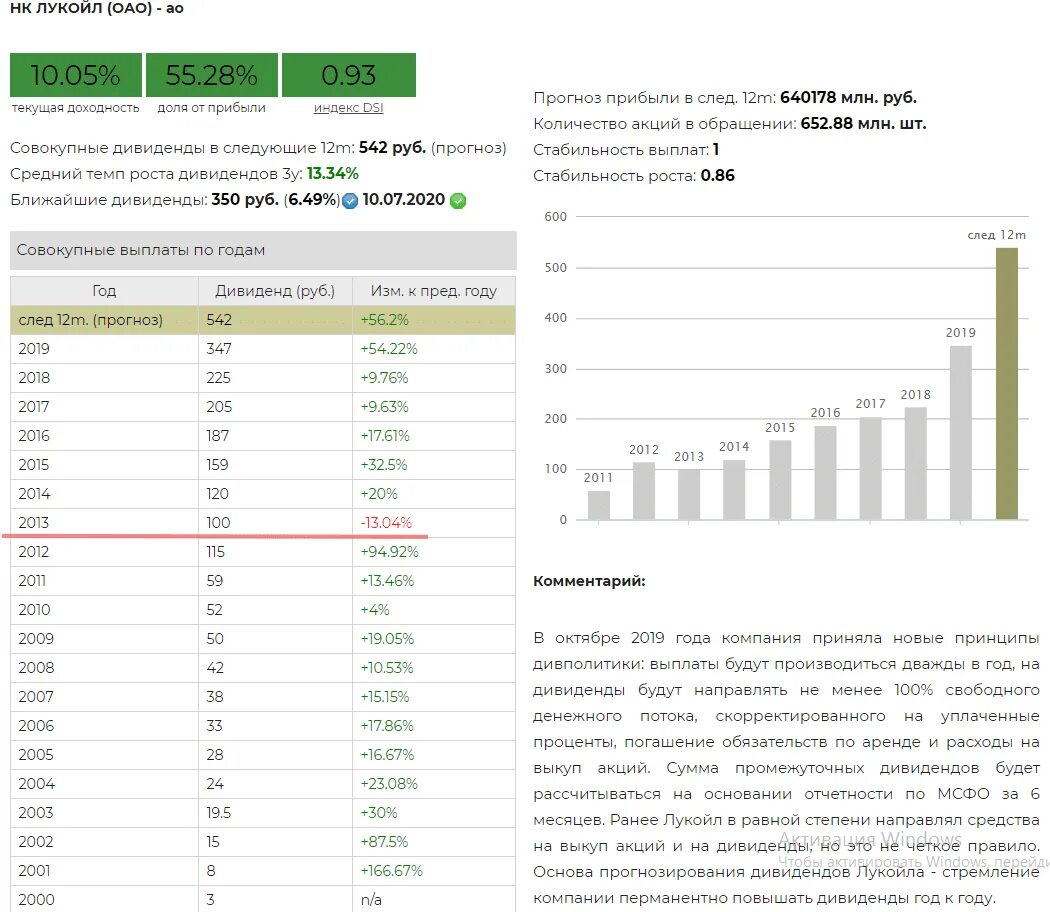Click the 2011 bar in the chart
1050x912 pixels.
(599, 506)
